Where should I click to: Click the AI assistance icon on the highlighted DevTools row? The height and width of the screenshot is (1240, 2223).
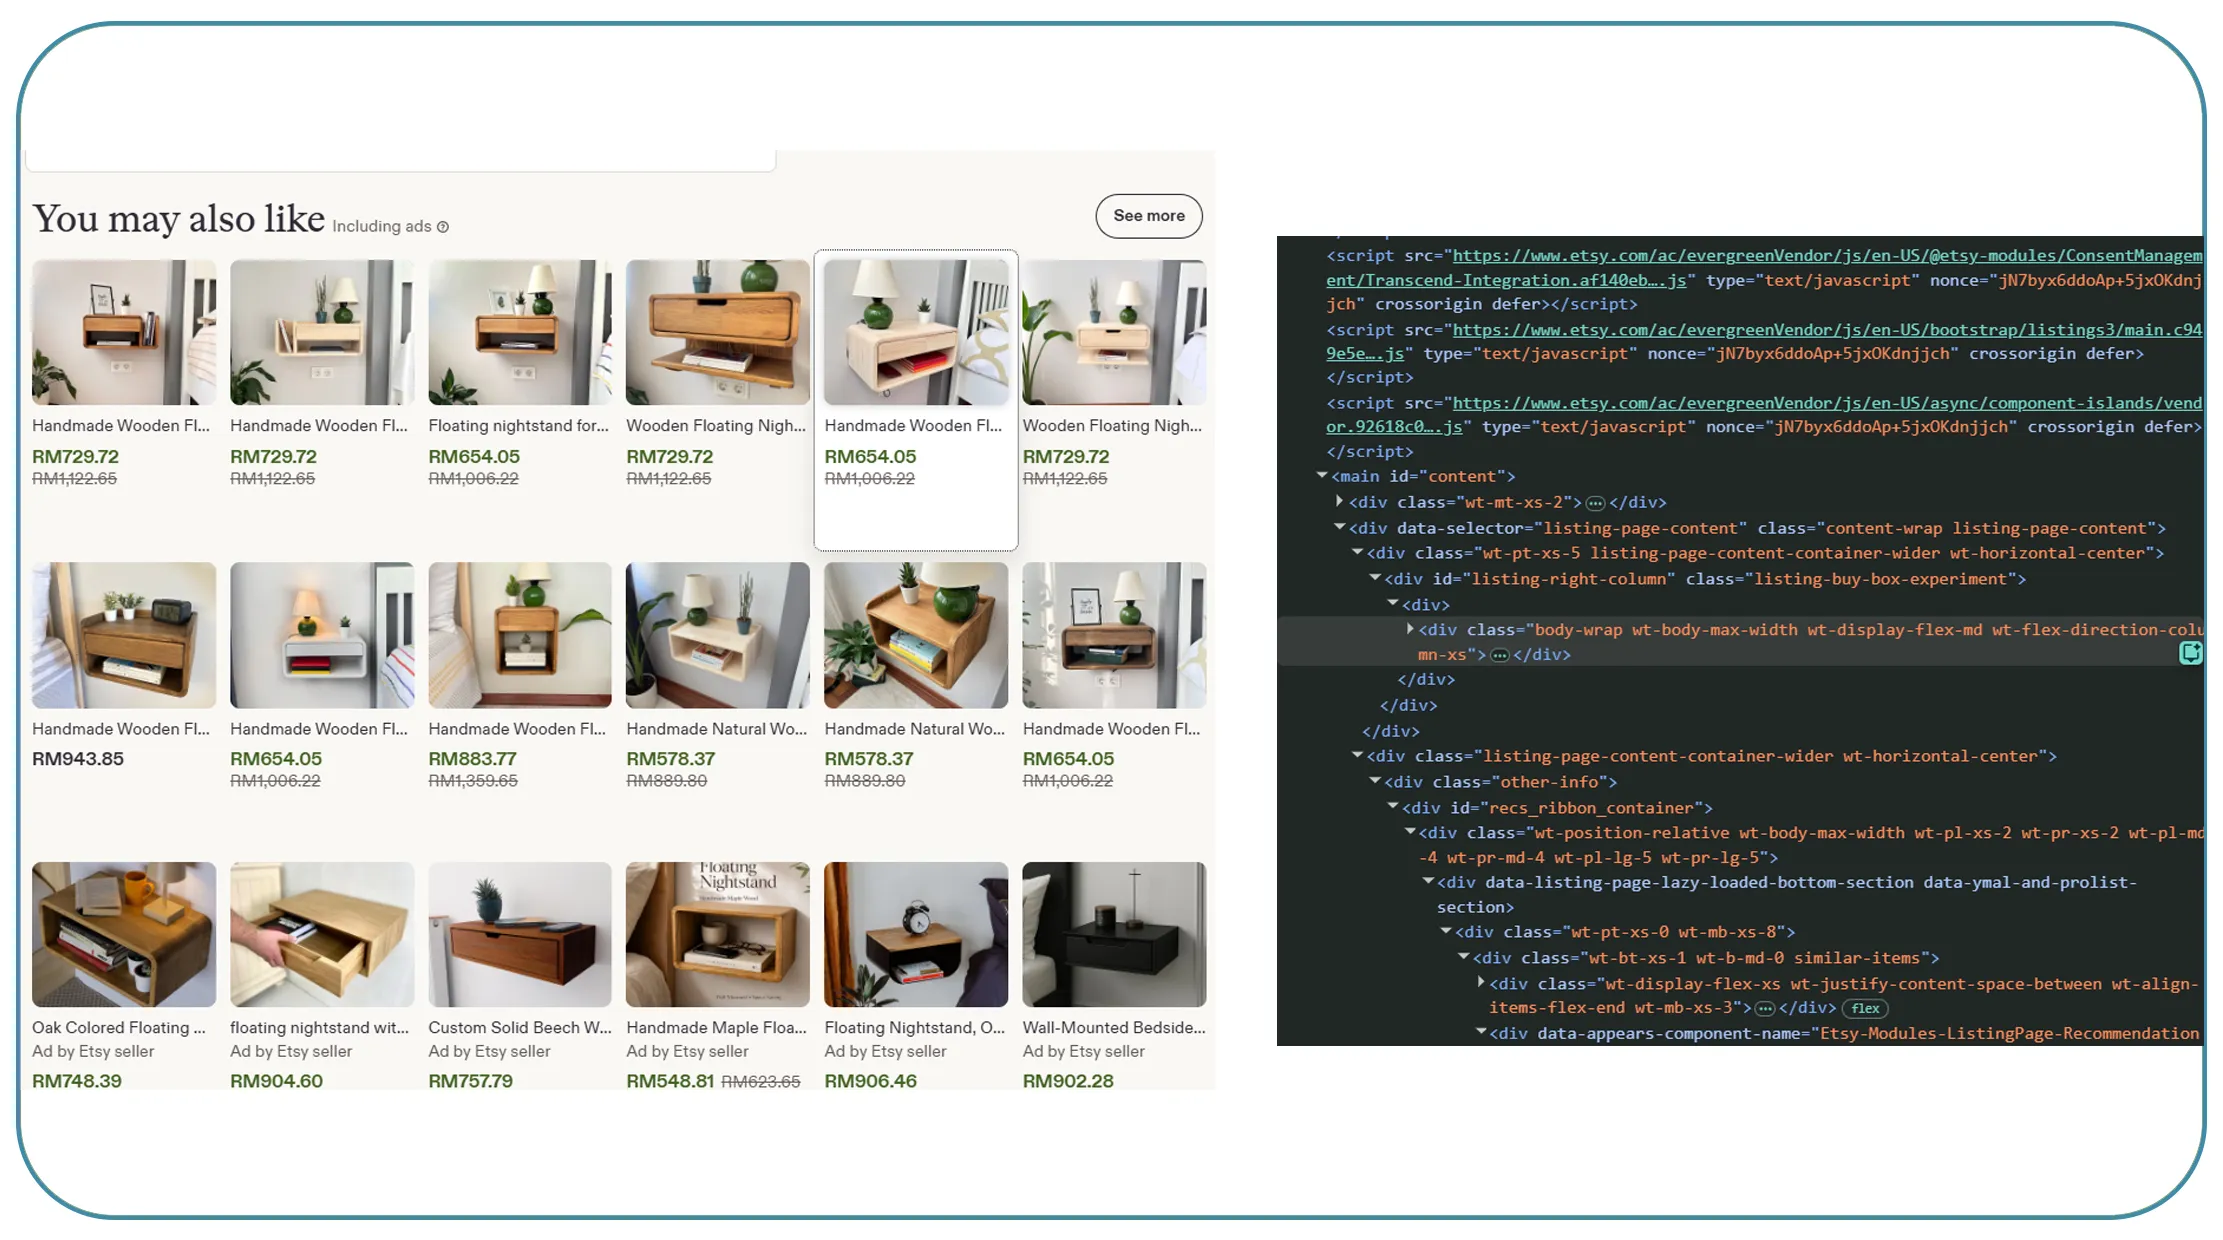(2191, 653)
